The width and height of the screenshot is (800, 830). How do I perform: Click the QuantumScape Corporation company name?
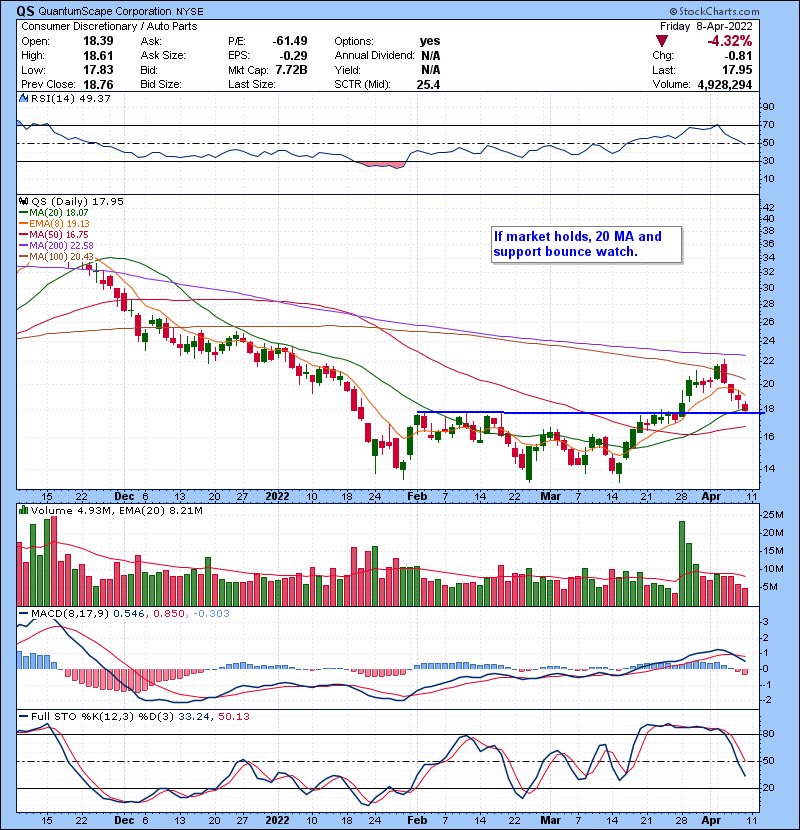105,12
